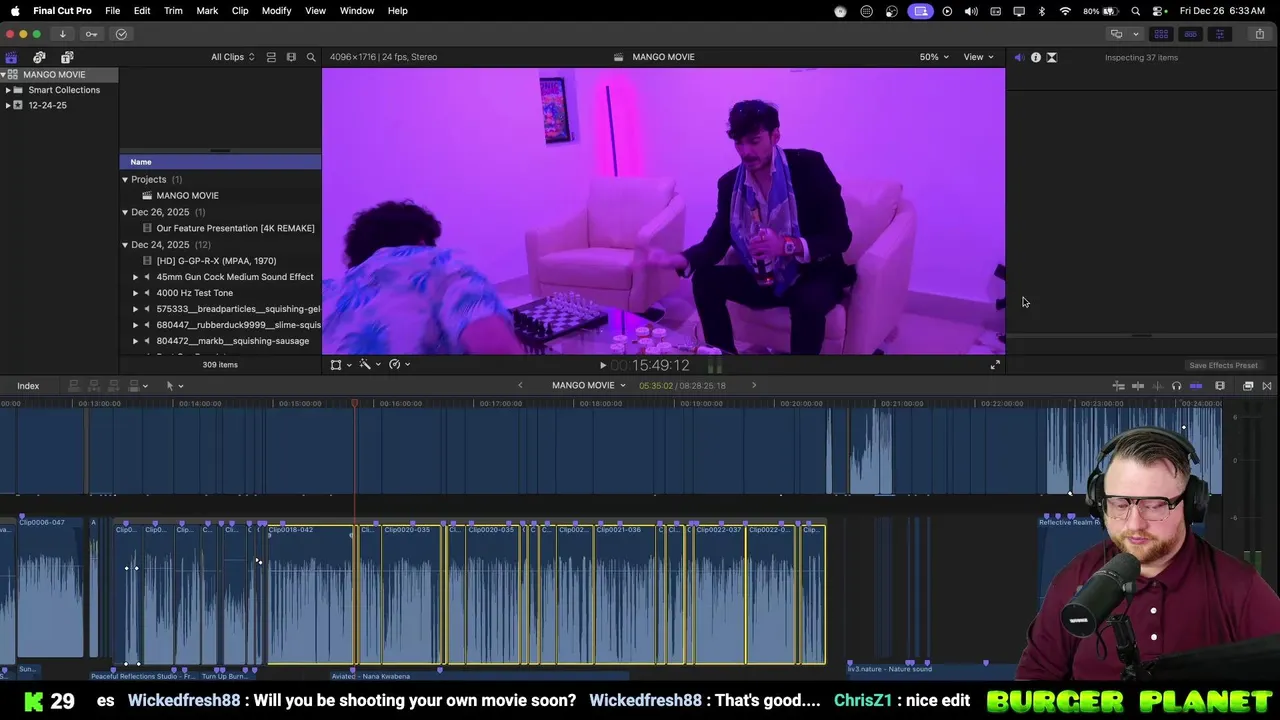1280x720 pixels.
Task: Connect clip to primary storyline icon
Action: (x=74, y=386)
